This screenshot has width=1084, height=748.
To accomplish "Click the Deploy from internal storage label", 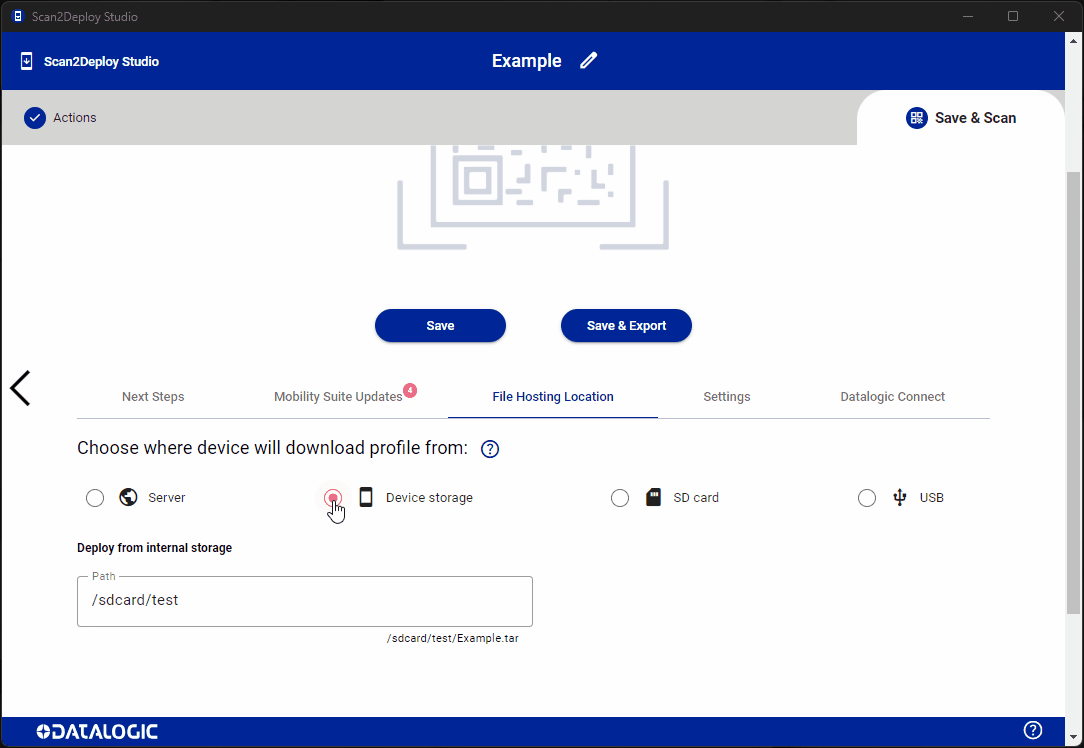I will [155, 548].
